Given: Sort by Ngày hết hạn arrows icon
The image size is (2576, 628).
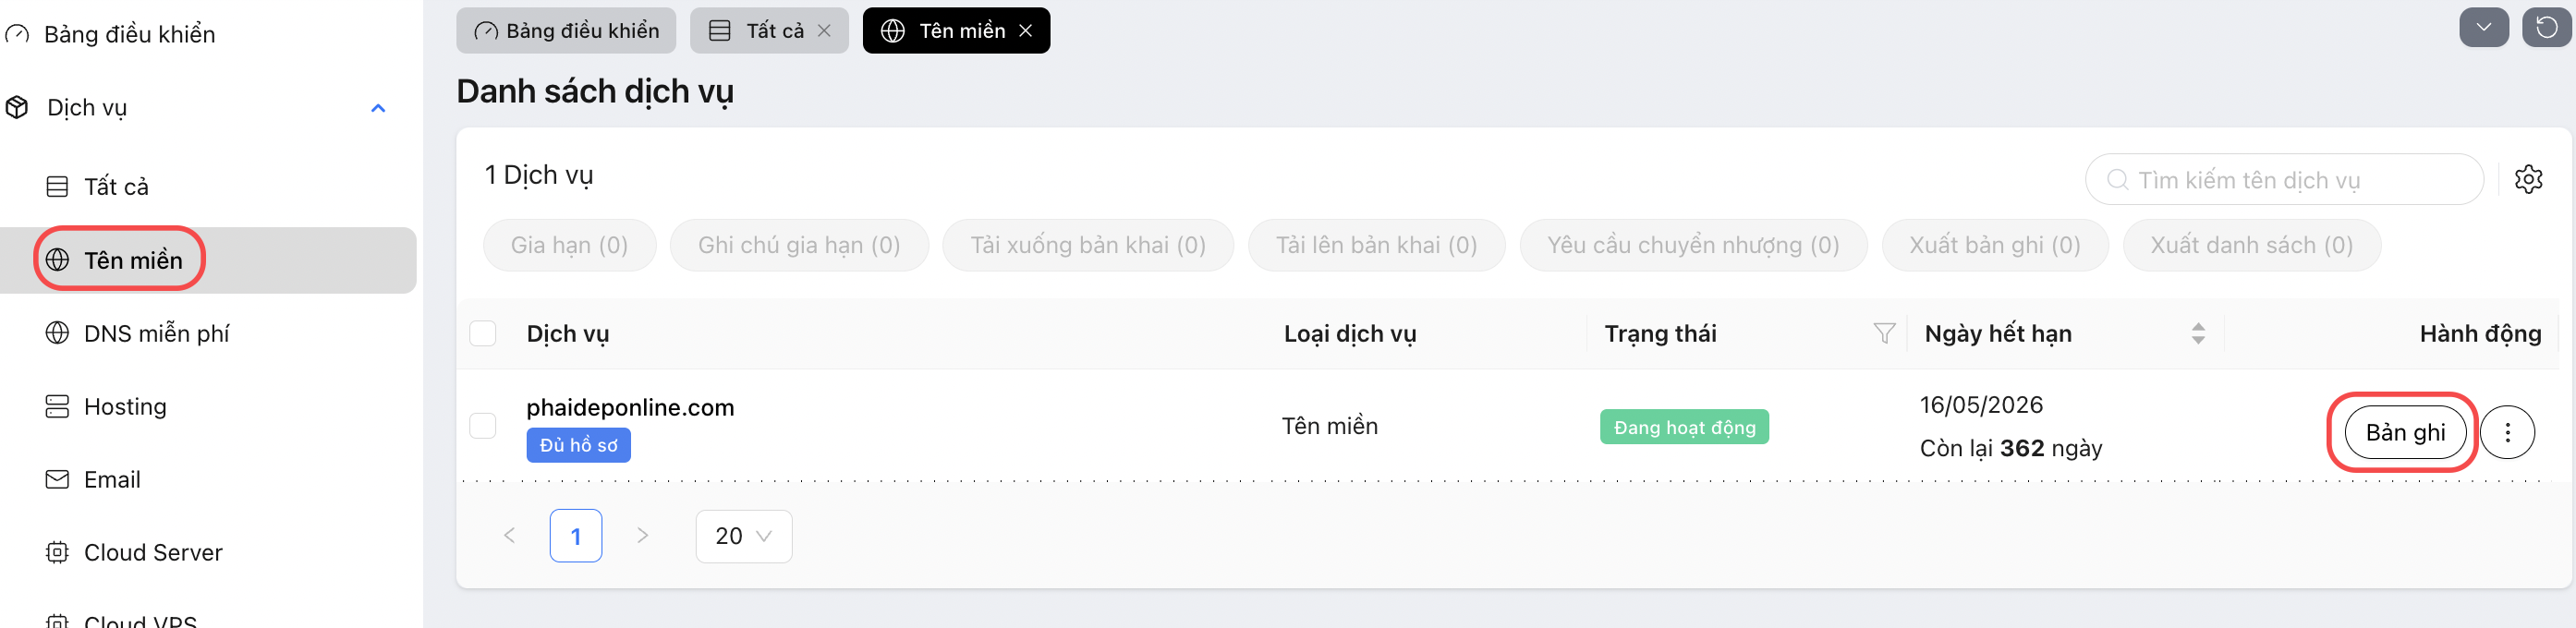Looking at the screenshot, I should coord(2198,334).
